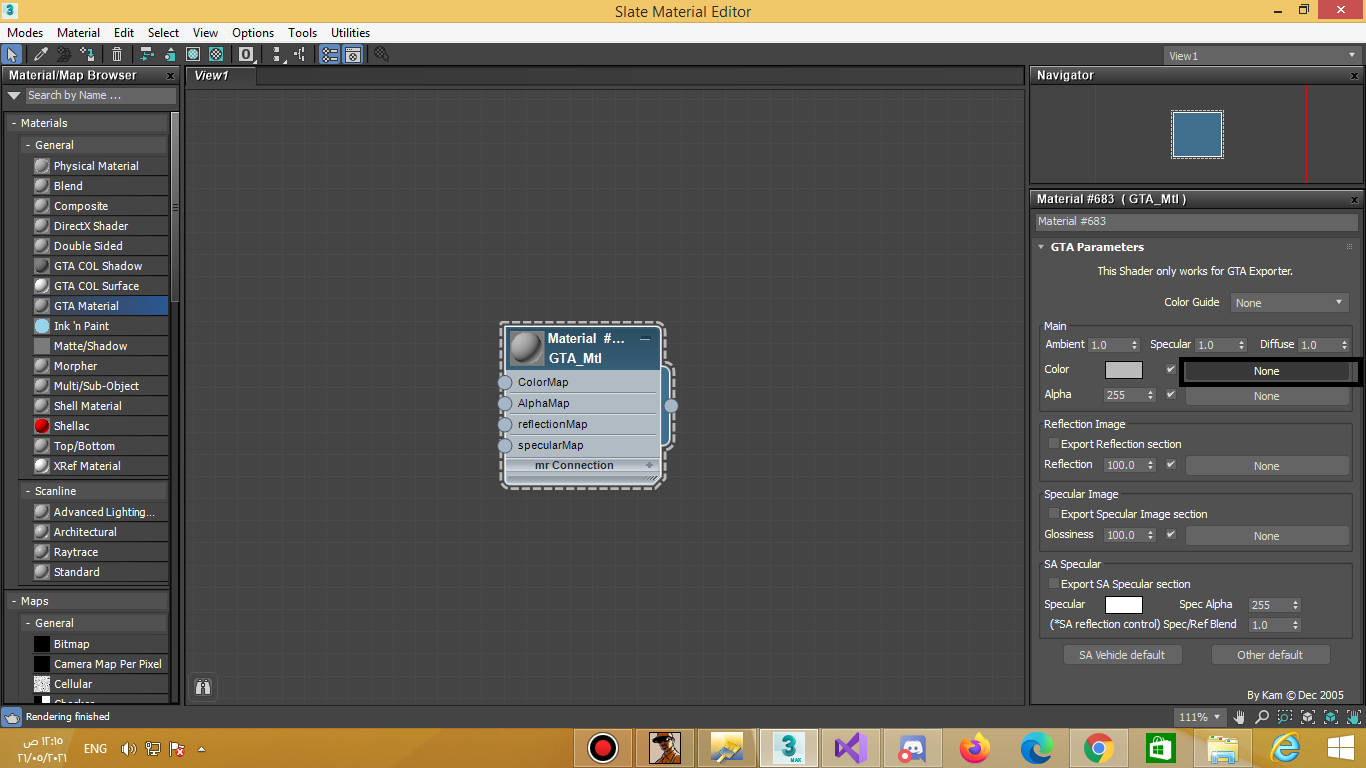Click the binoculars search icon in View1
This screenshot has width=1366, height=768.
point(203,687)
